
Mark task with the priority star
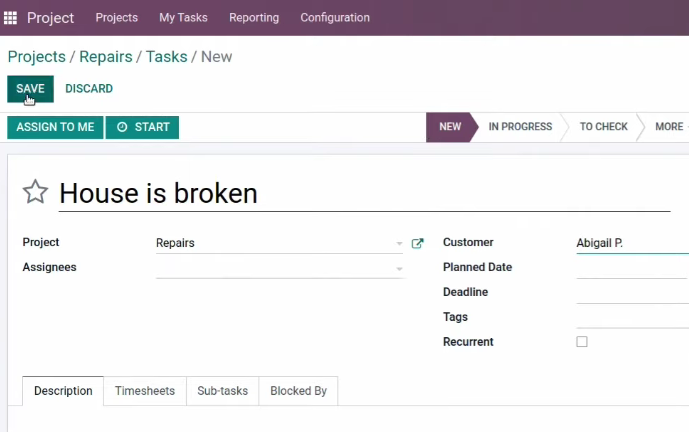[35, 192]
